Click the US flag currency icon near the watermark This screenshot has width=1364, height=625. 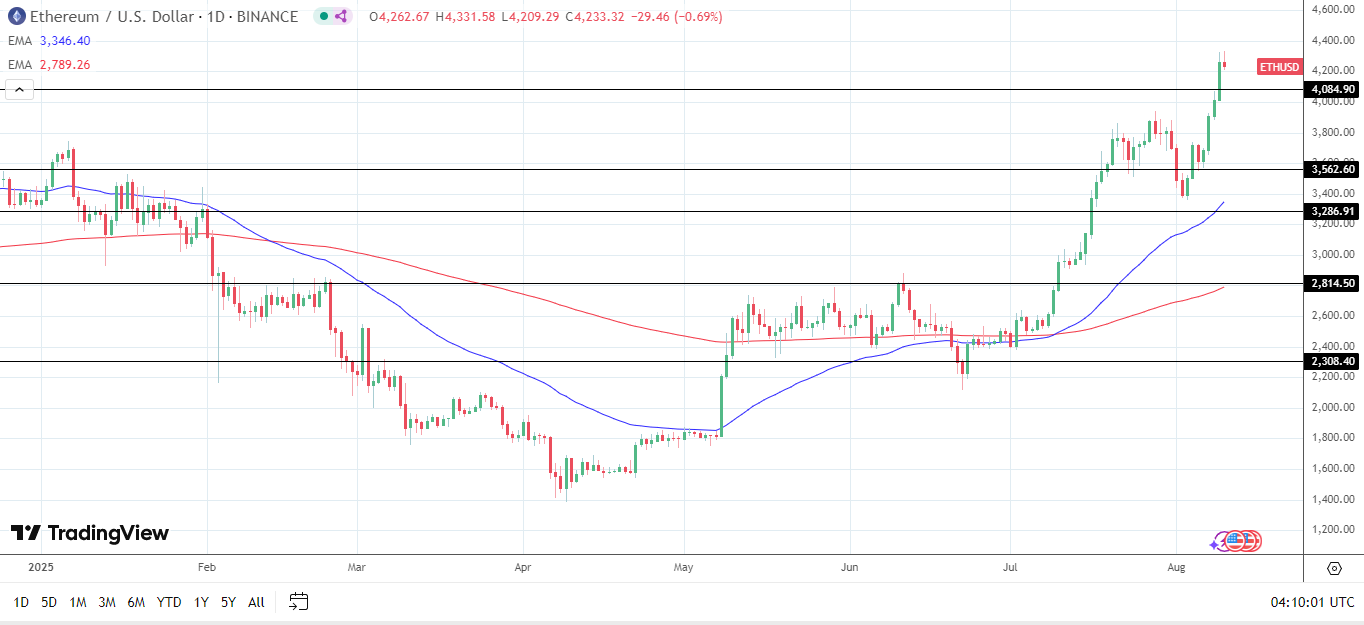coord(1235,541)
